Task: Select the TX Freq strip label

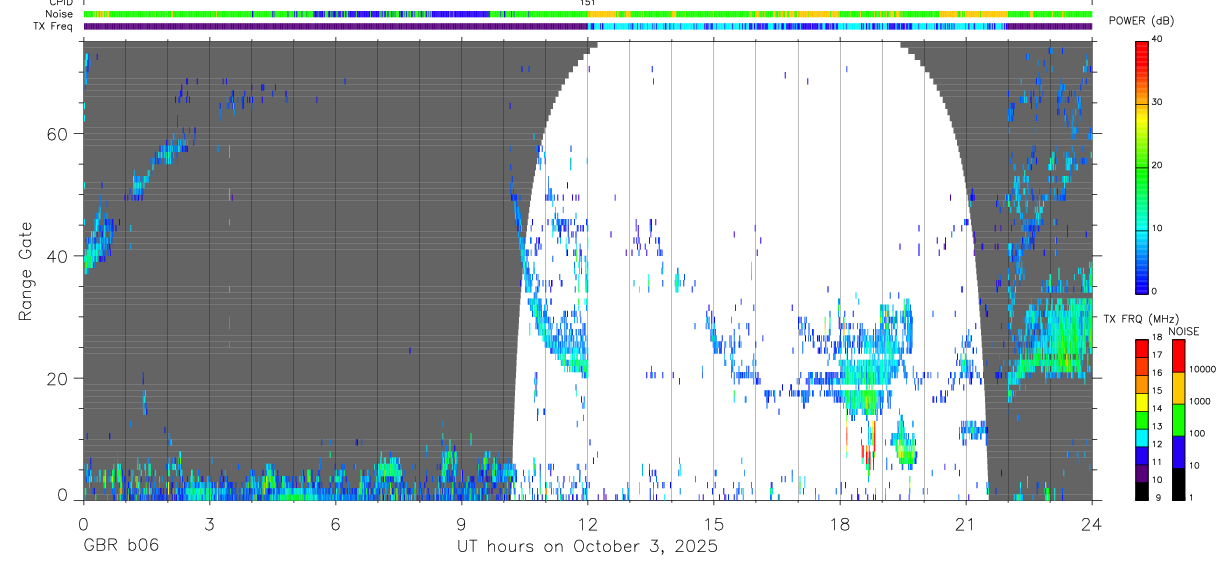Action: click(55, 27)
